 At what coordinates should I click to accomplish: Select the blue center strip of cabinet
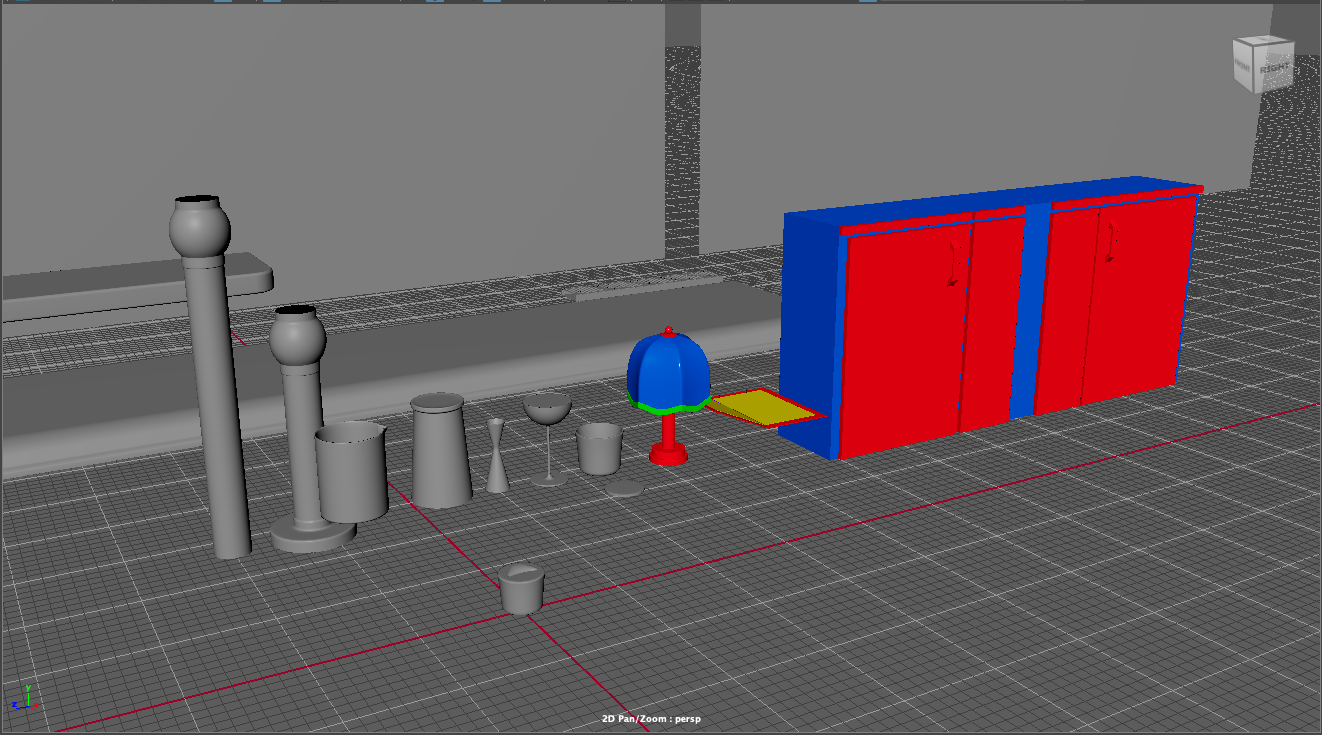(1032, 312)
